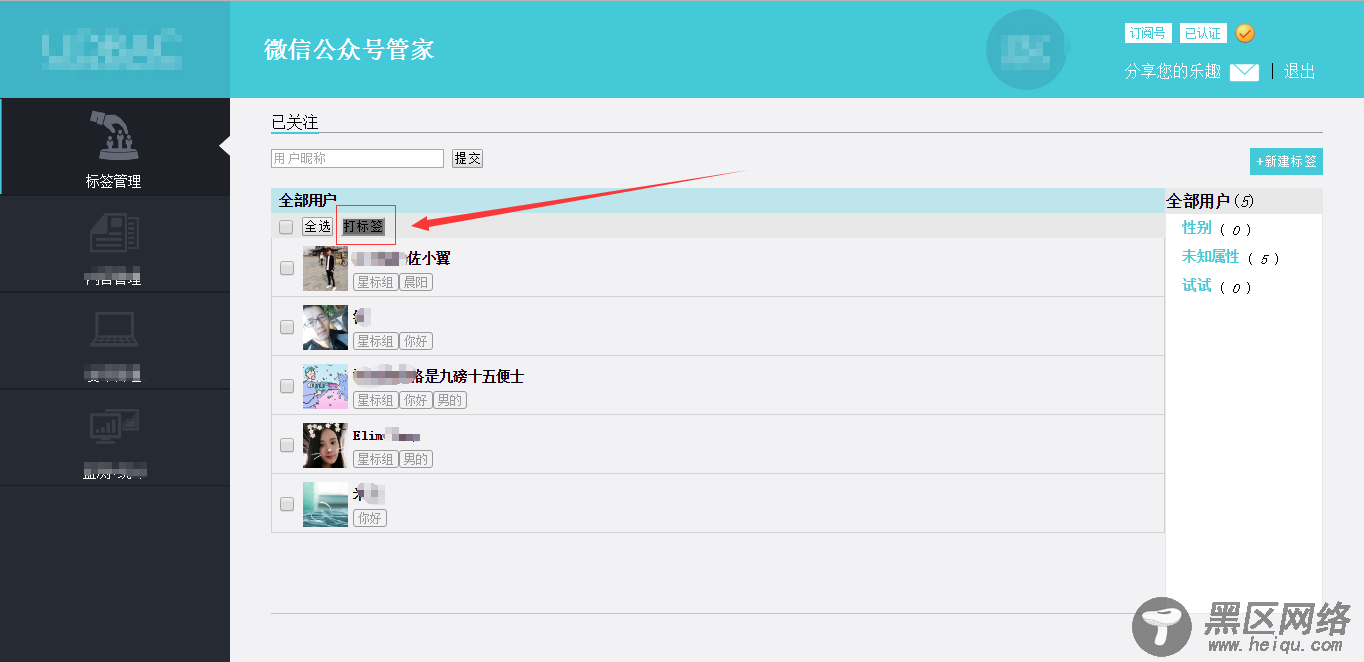Tick checkbox for the Elim user

(287, 445)
